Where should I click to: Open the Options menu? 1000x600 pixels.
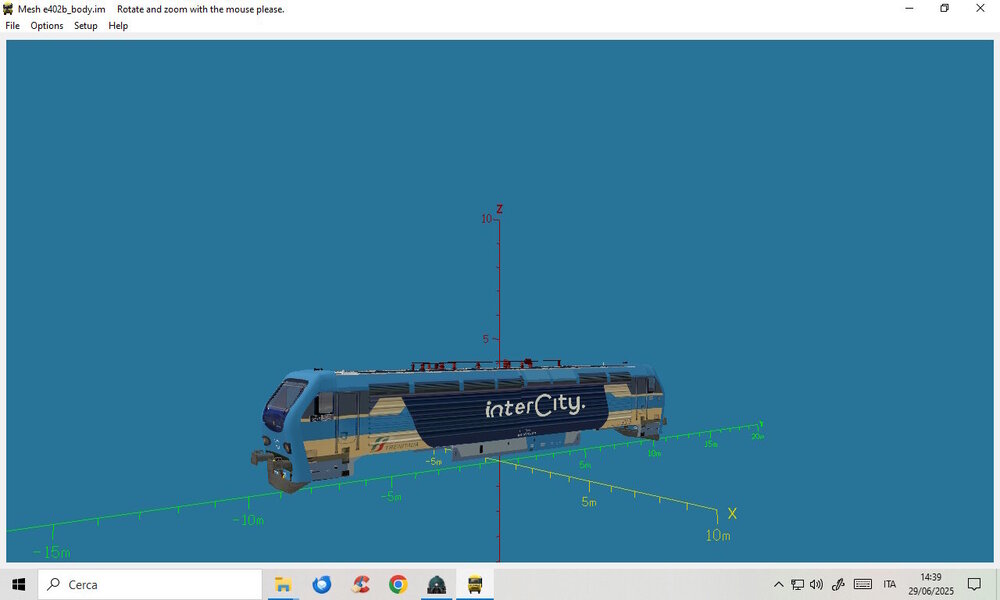(47, 26)
